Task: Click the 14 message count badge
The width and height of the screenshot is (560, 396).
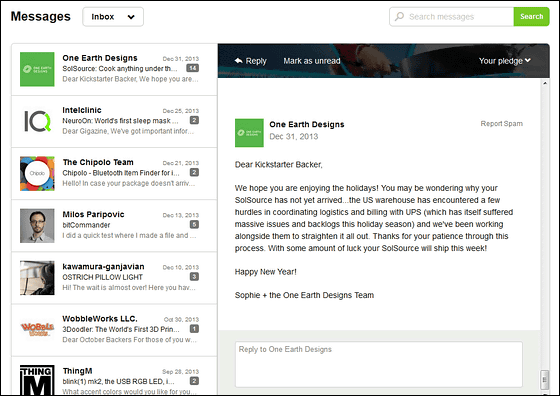Action: pyautogui.click(x=192, y=68)
